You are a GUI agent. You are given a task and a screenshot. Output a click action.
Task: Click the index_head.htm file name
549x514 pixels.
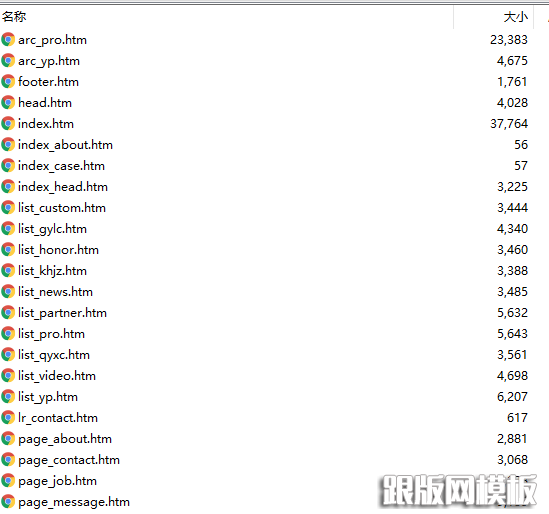(63, 187)
